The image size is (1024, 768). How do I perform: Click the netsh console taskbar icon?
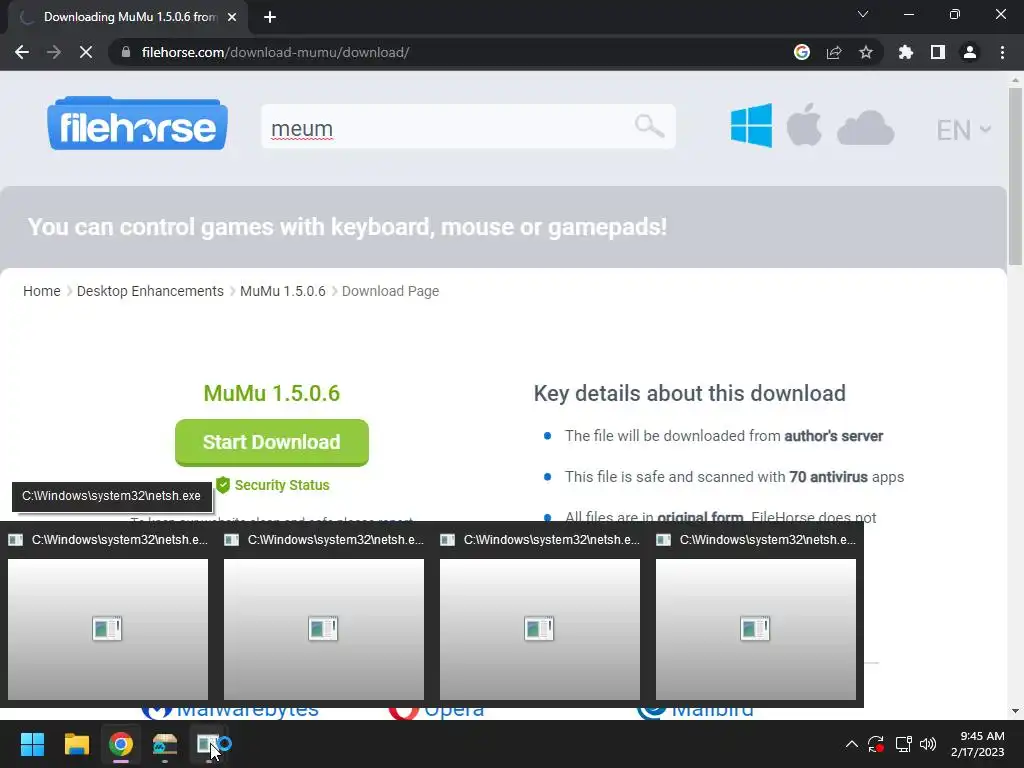(x=209, y=744)
